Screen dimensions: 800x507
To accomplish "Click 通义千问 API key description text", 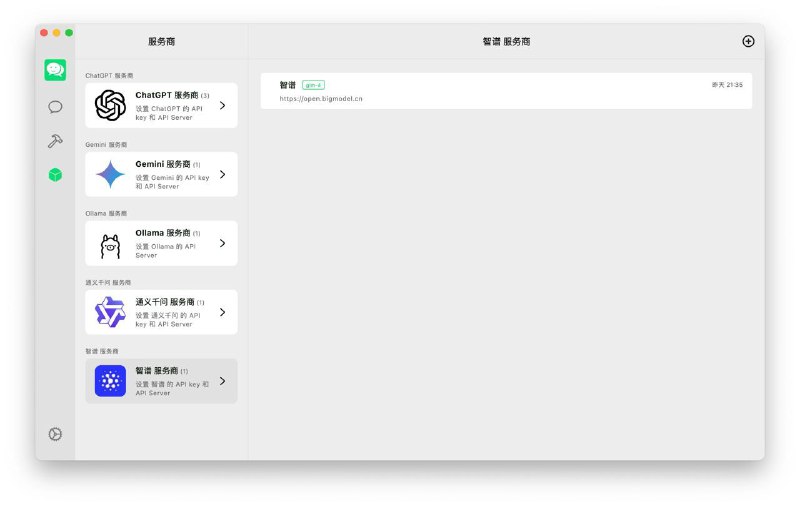I will (168, 320).
